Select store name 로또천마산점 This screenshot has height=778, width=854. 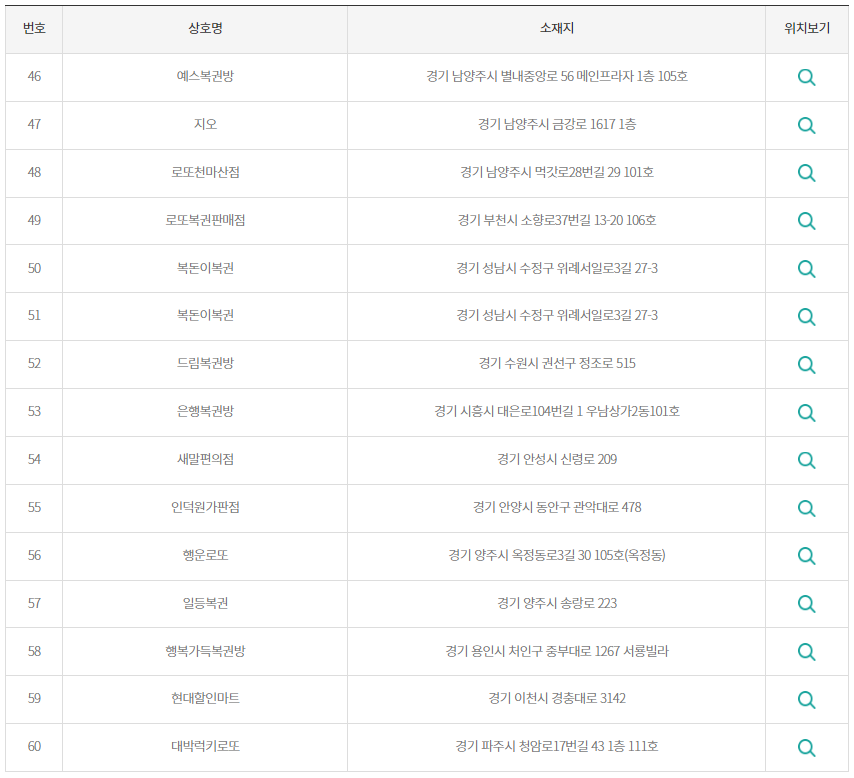click(x=205, y=172)
